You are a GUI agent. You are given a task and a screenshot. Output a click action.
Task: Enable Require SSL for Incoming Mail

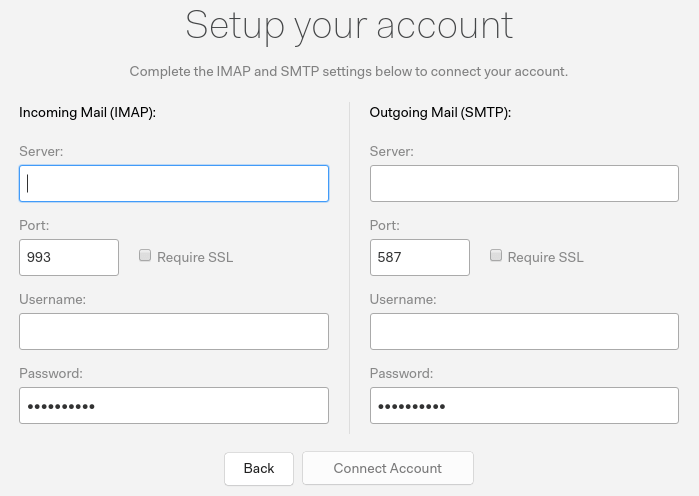pyautogui.click(x=145, y=256)
